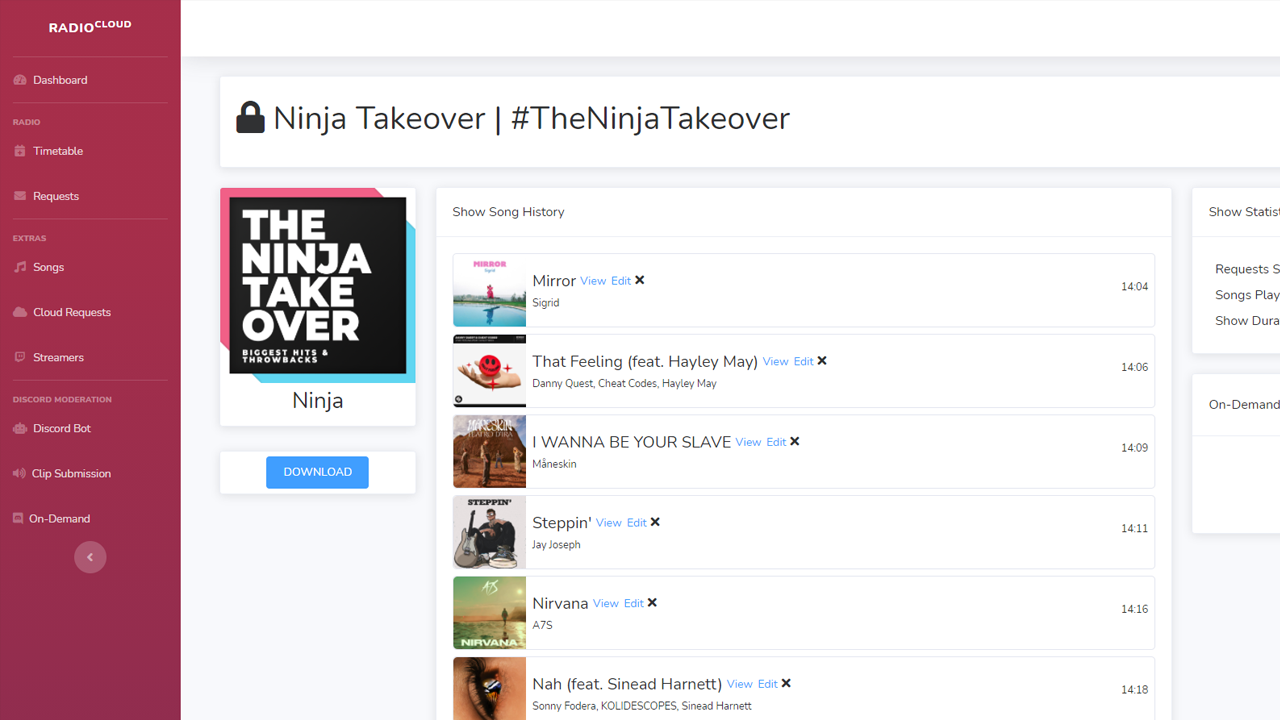View the song That Feeling

click(775, 362)
